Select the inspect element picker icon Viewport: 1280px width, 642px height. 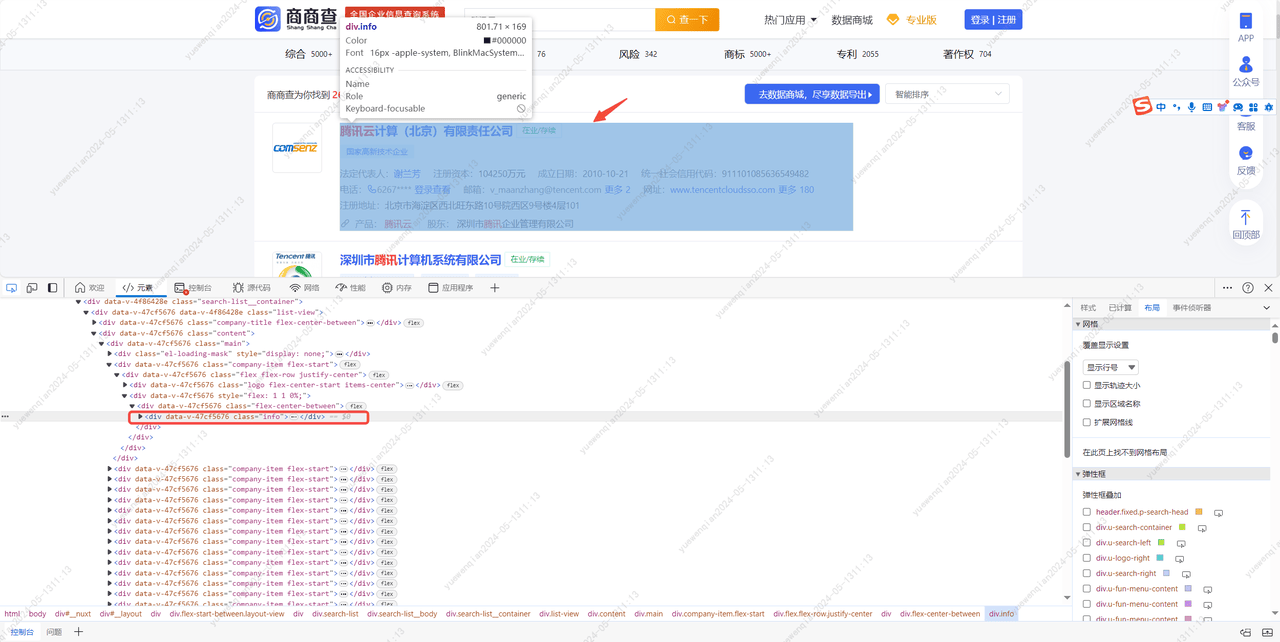pos(12,287)
